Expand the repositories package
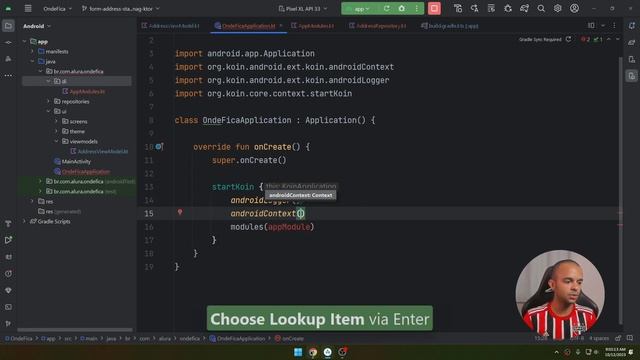The width and height of the screenshot is (640, 360). pos(49,101)
